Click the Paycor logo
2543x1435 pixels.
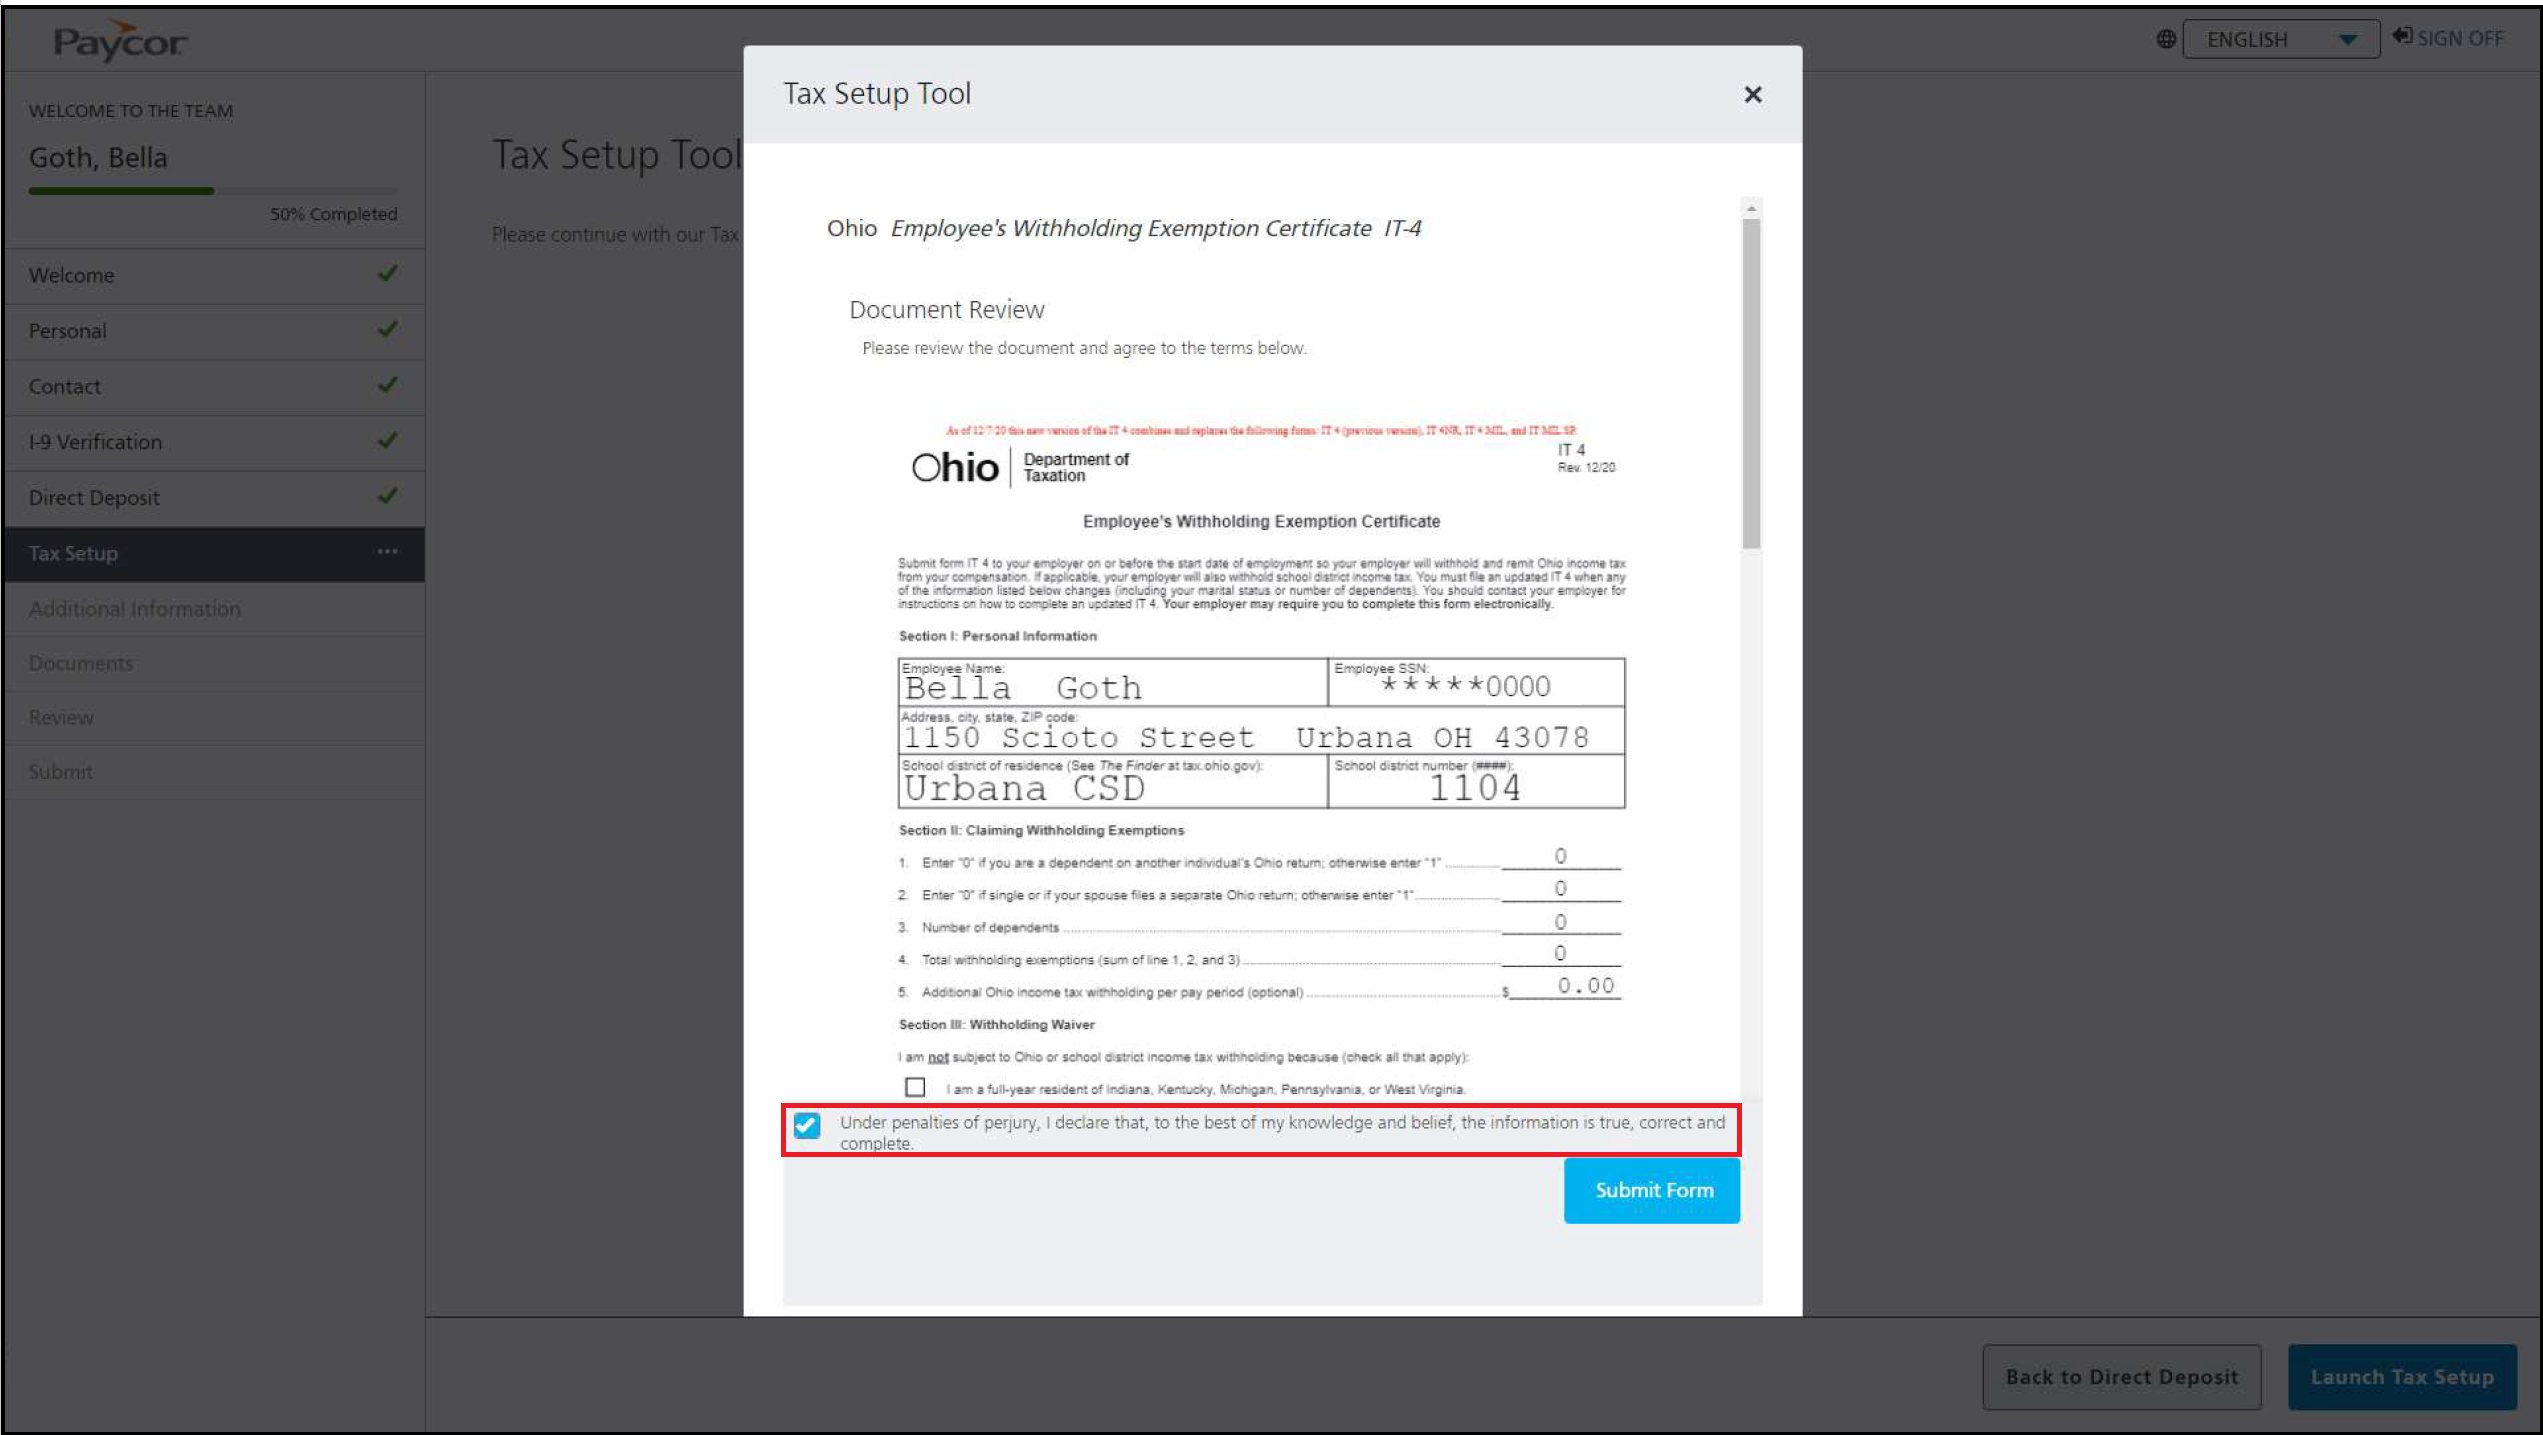coord(119,40)
